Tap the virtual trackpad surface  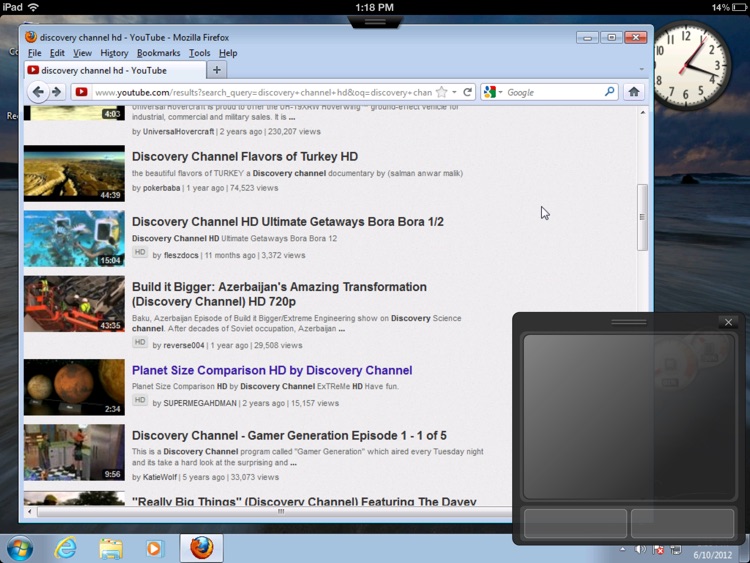click(629, 417)
